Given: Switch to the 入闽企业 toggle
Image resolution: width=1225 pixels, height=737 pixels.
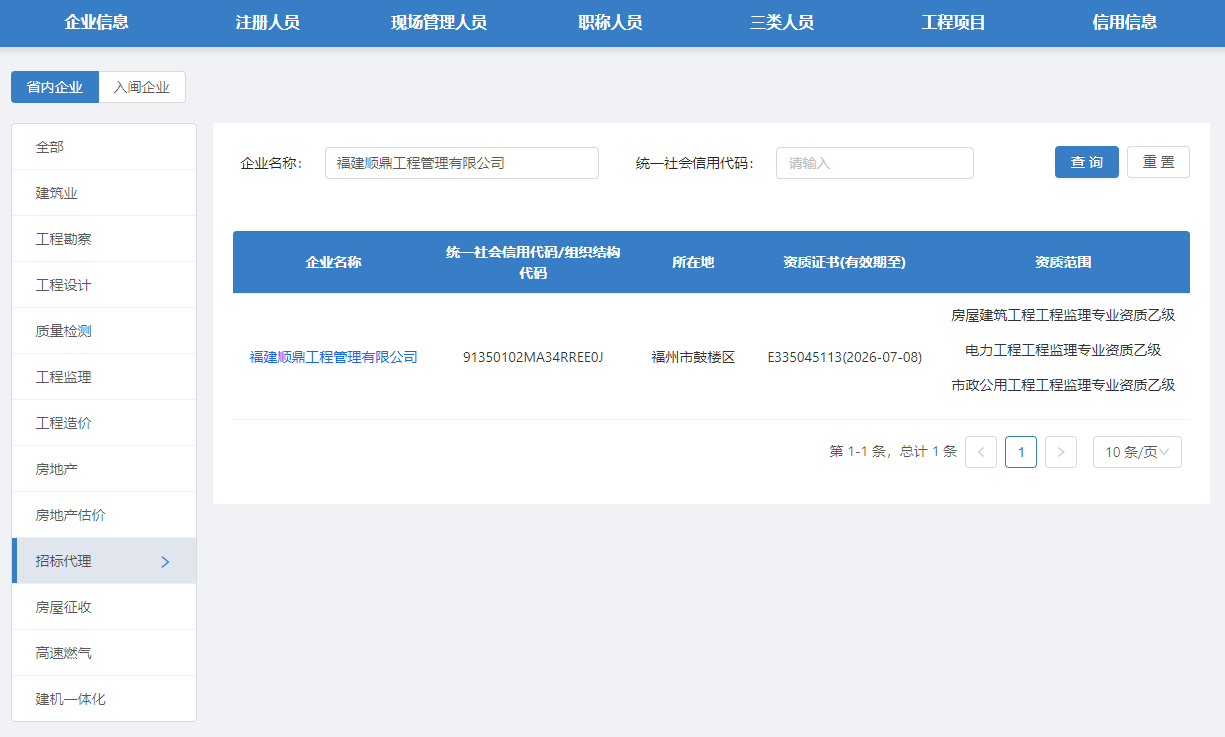Looking at the screenshot, I should [142, 87].
